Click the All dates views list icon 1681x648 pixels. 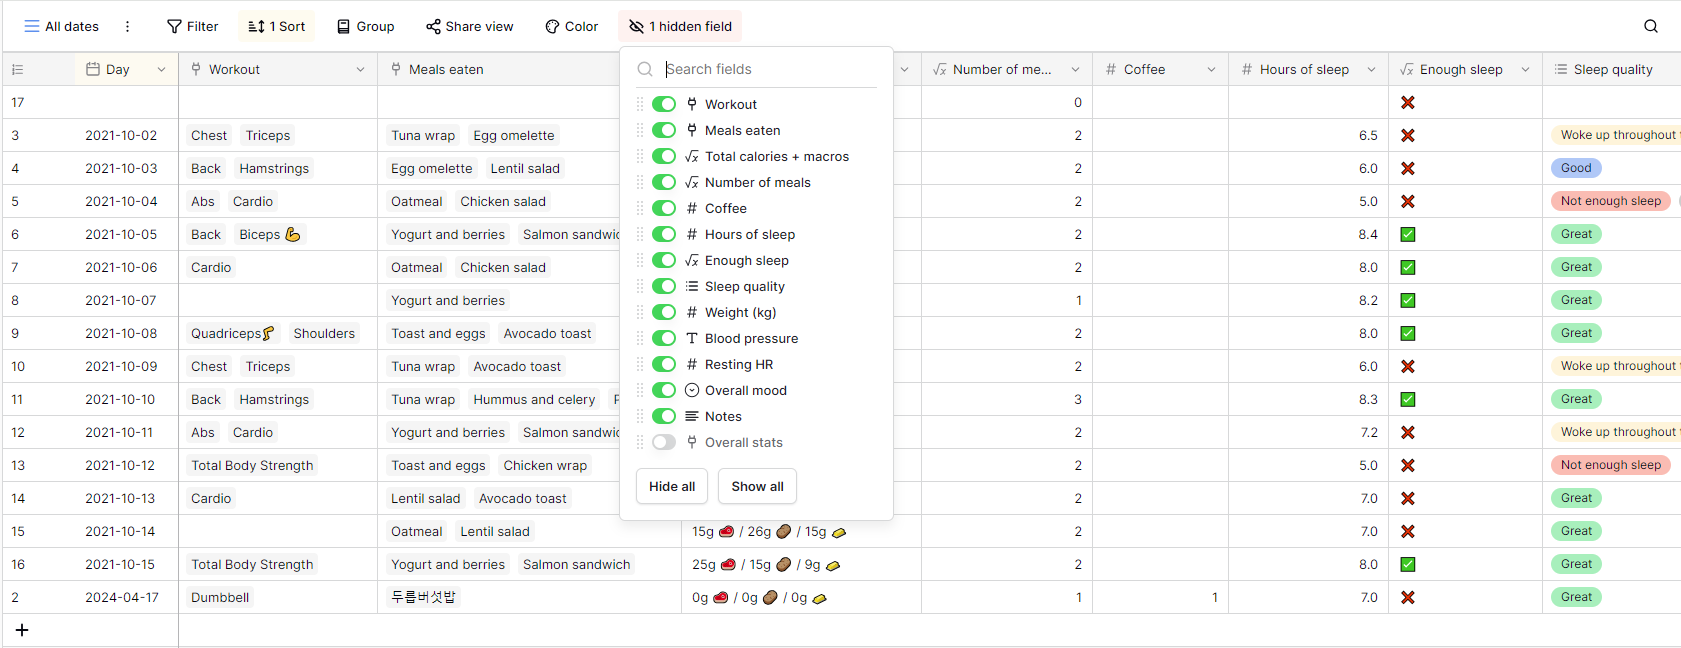(32, 26)
